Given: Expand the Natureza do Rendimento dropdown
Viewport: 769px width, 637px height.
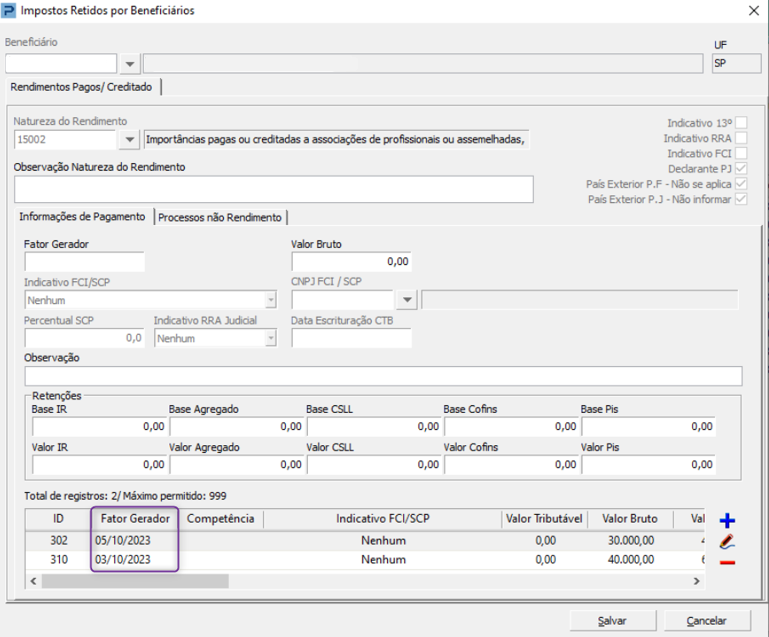Looking at the screenshot, I should 129,140.
